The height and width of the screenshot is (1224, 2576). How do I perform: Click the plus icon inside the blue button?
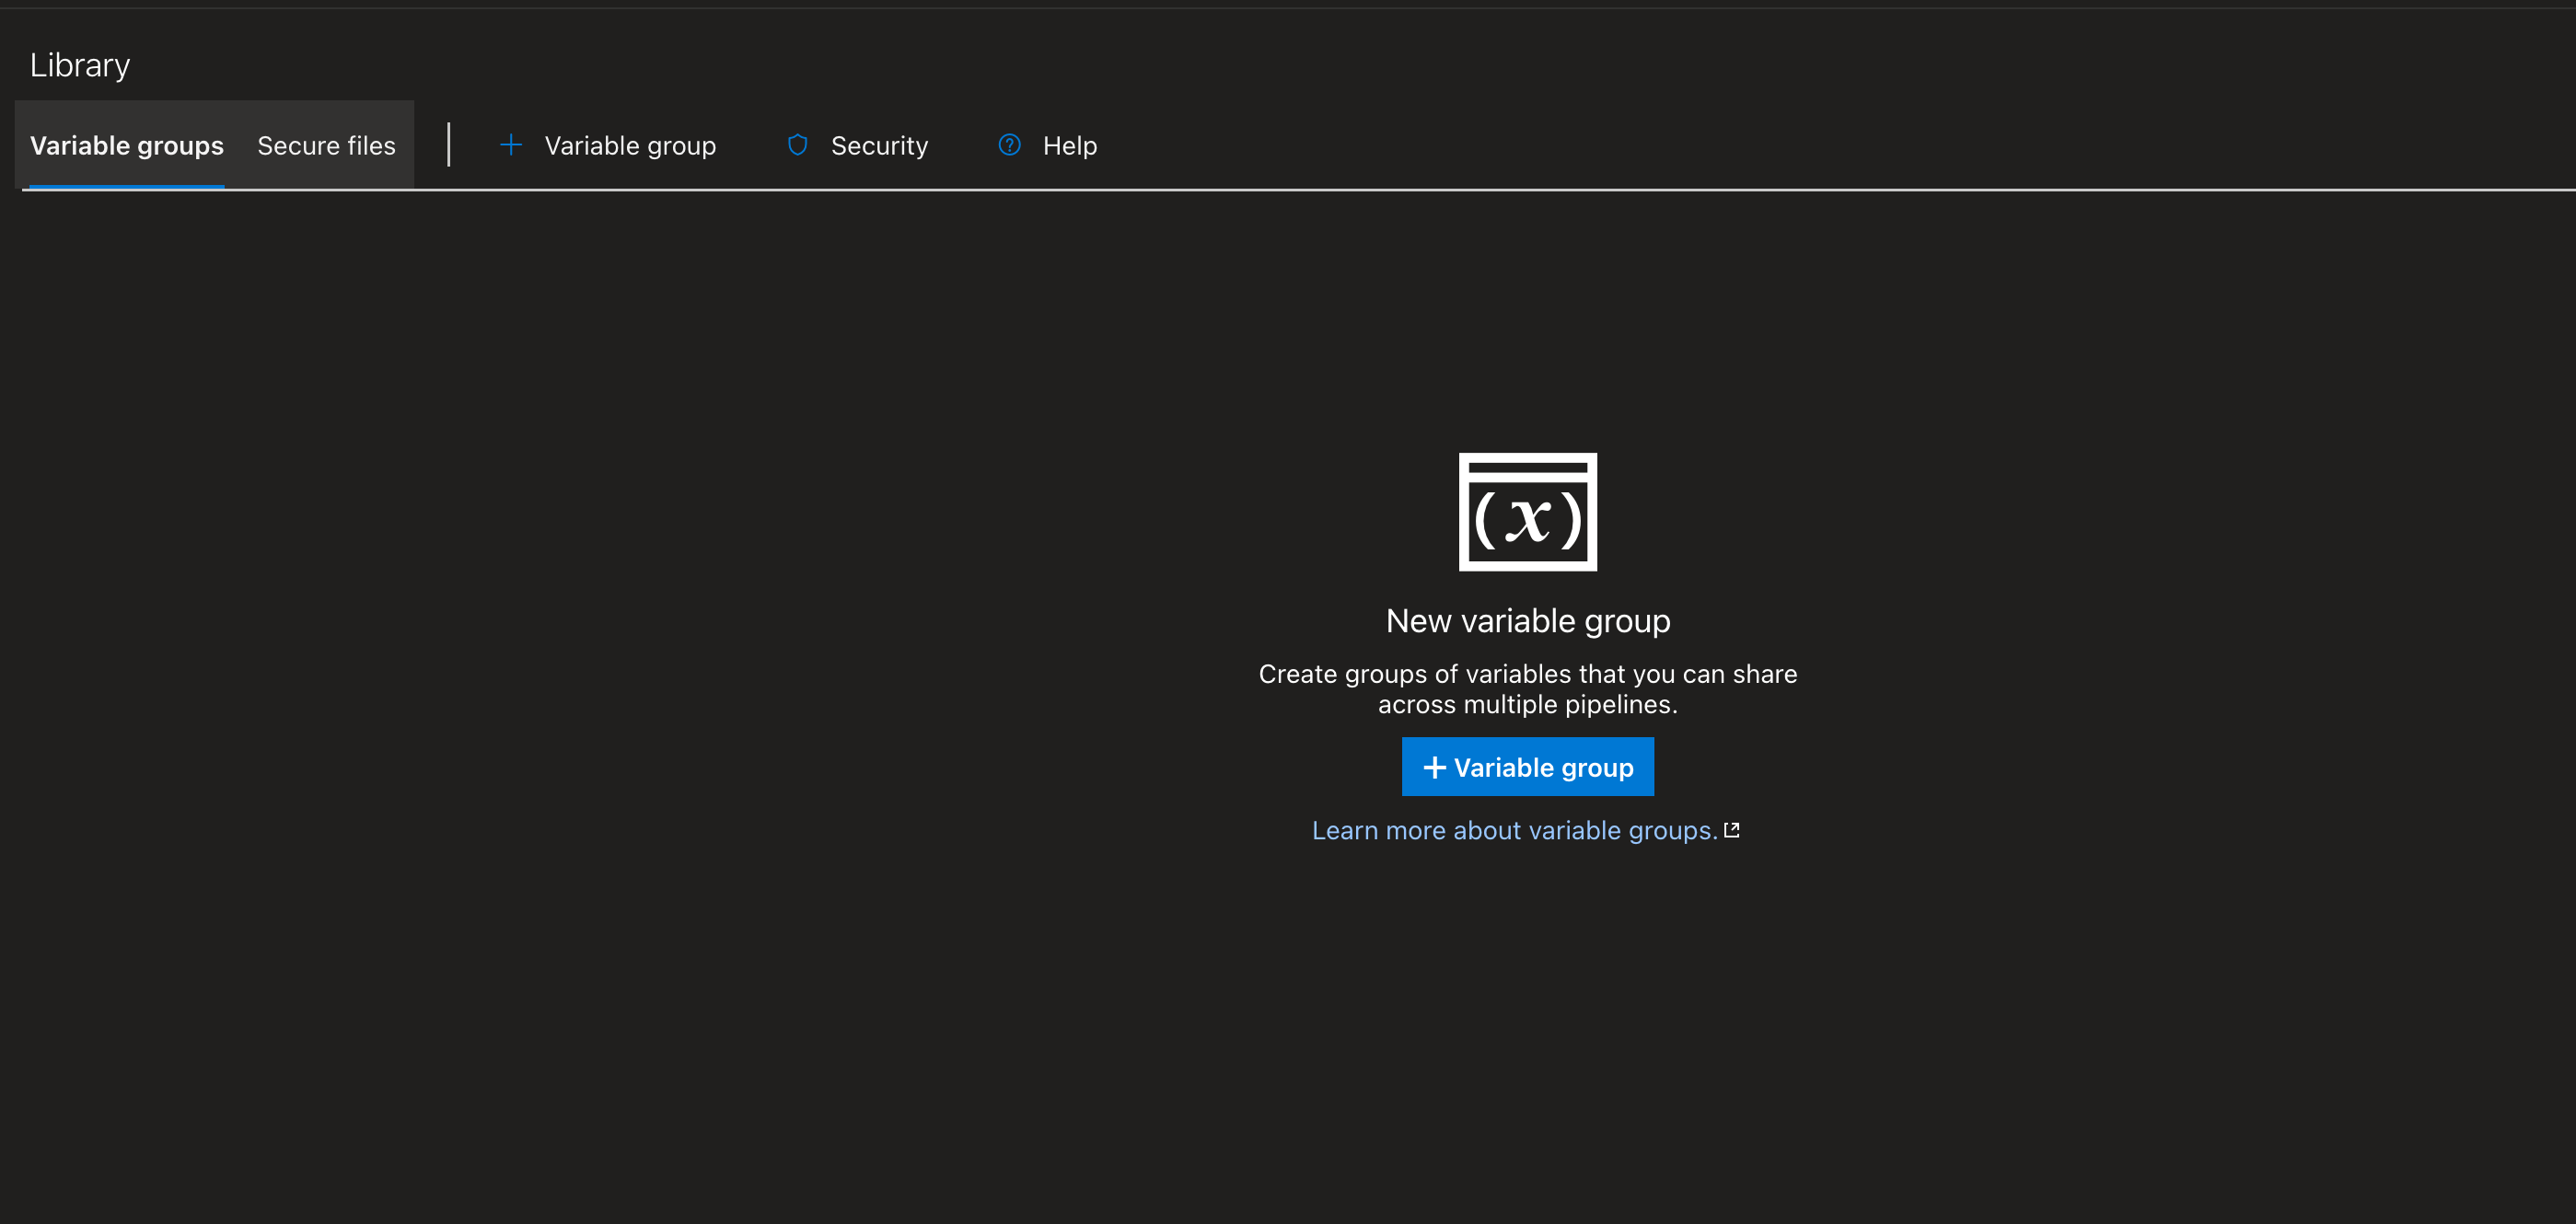point(1434,767)
